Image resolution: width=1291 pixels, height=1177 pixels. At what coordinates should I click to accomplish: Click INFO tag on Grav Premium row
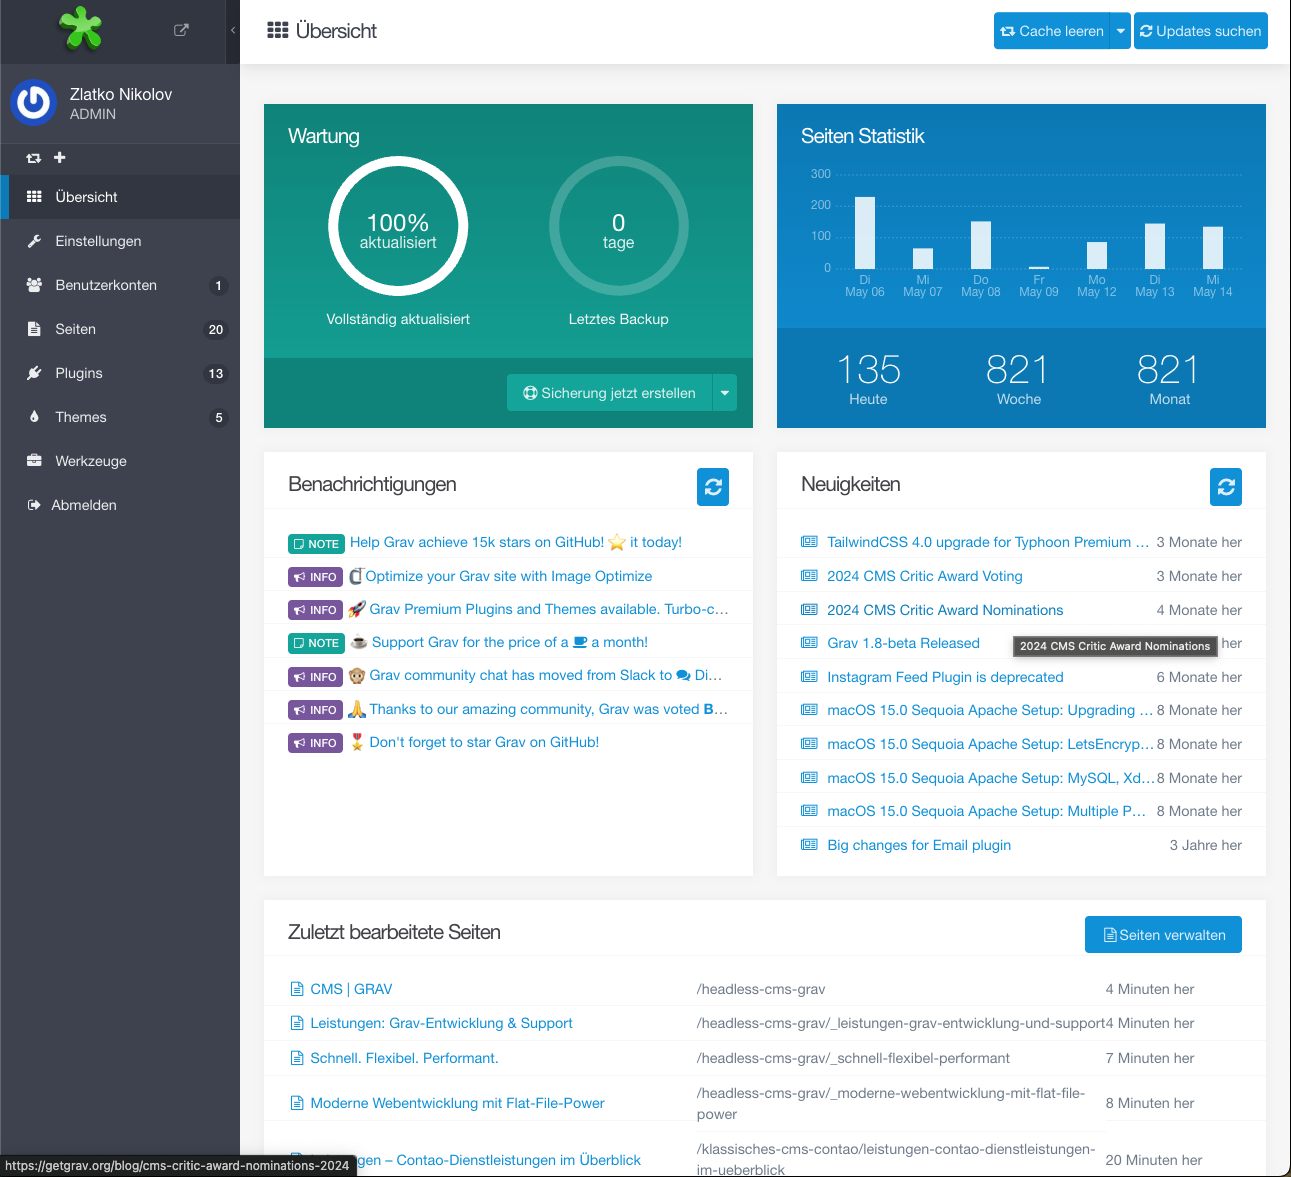(316, 610)
